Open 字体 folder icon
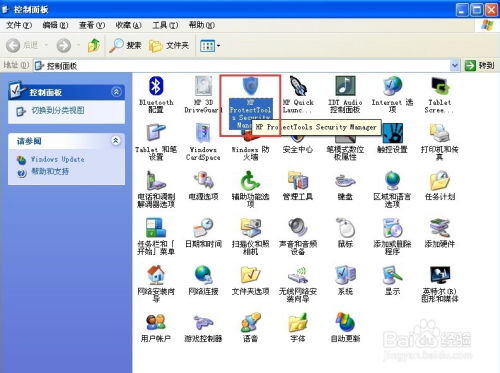 (298, 322)
